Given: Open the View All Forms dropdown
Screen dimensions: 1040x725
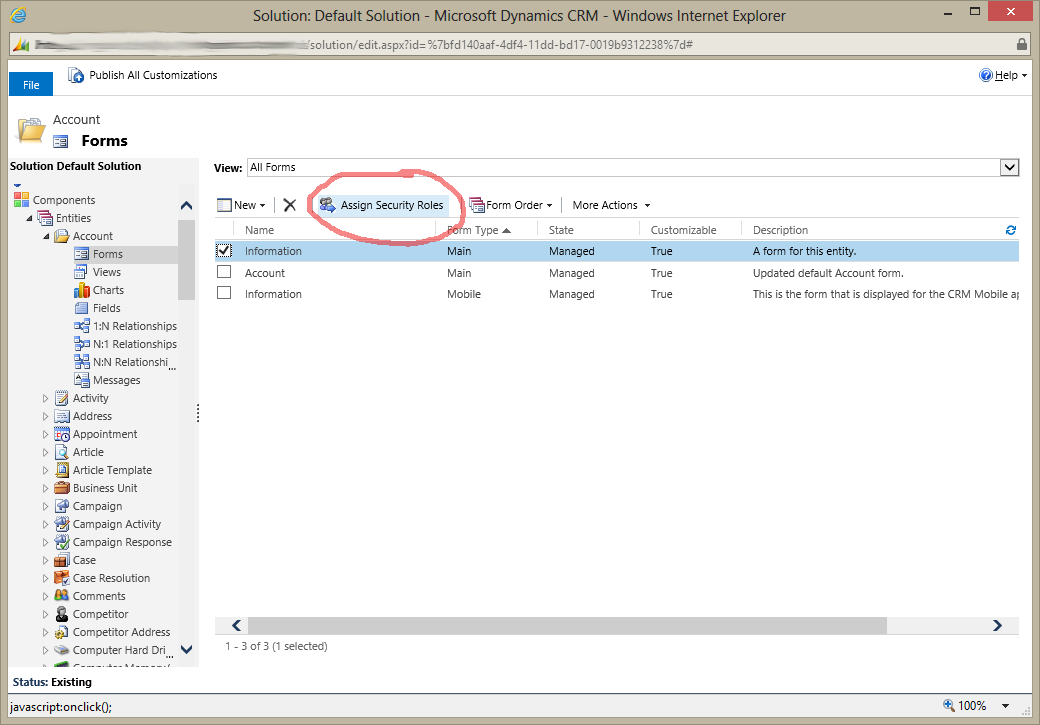Looking at the screenshot, I should click(x=1009, y=167).
